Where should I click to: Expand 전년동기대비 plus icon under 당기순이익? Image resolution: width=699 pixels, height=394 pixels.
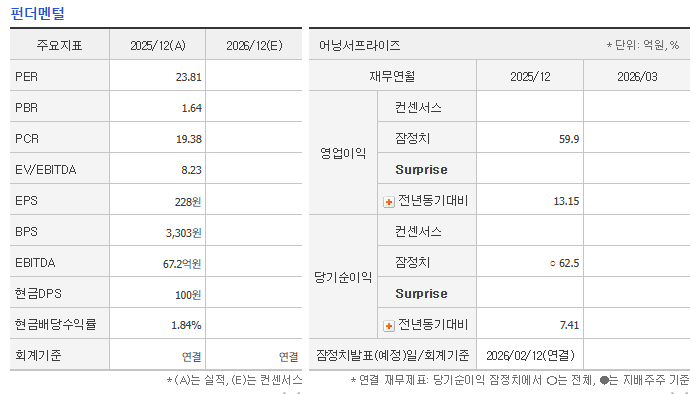coord(389,326)
